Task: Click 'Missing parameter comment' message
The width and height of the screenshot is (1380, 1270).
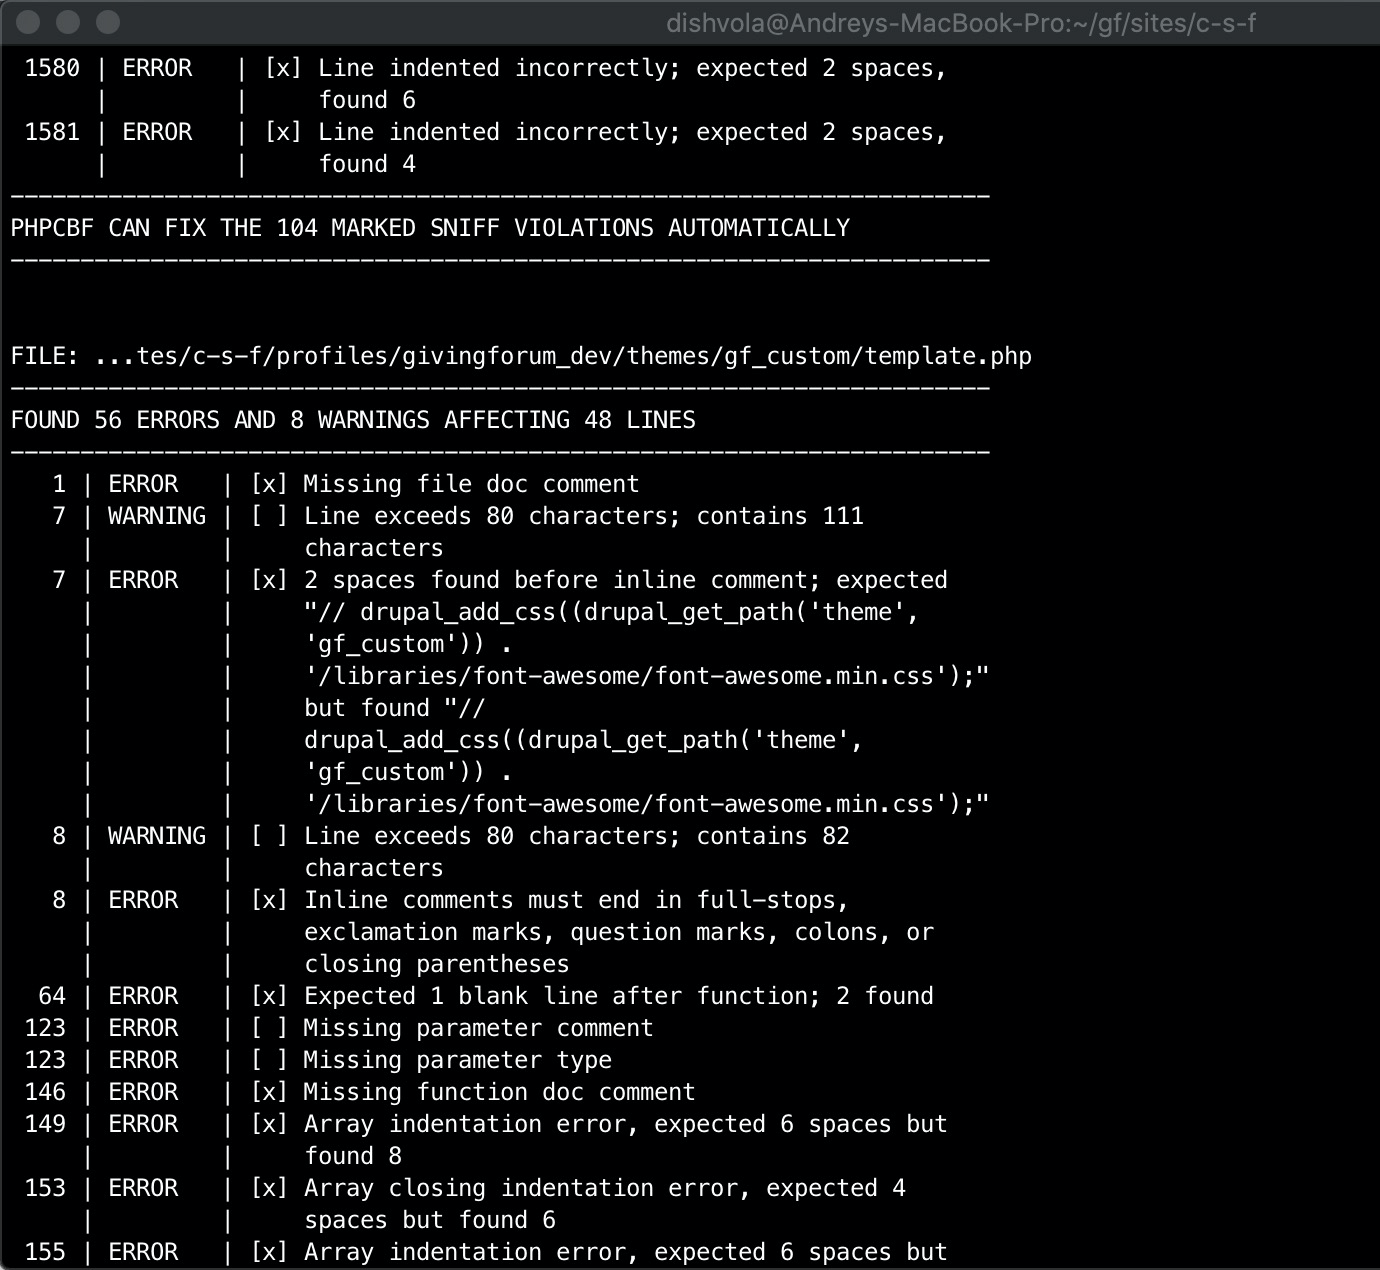Action: pos(478,1028)
